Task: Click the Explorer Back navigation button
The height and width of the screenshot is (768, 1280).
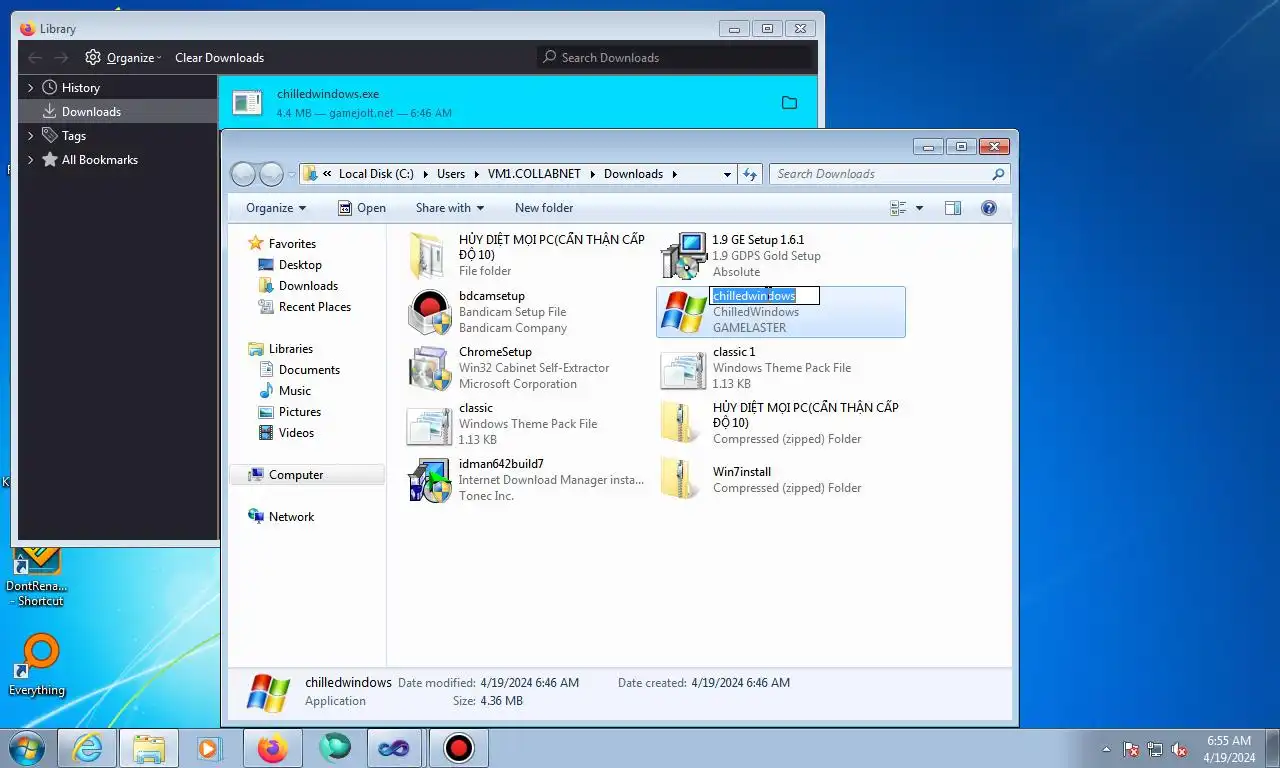Action: (x=243, y=174)
